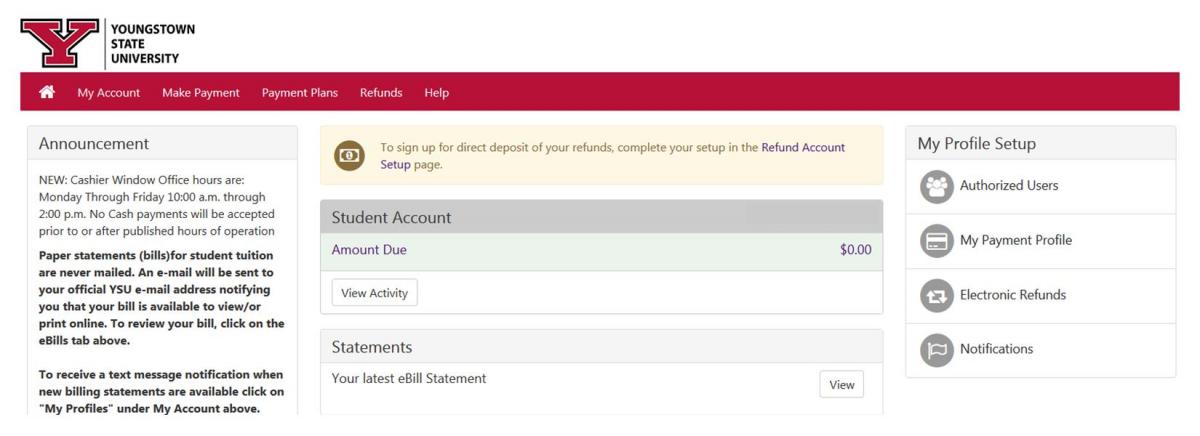1200x436 pixels.
Task: Go to the Payment Plans menu item
Action: pos(299,93)
